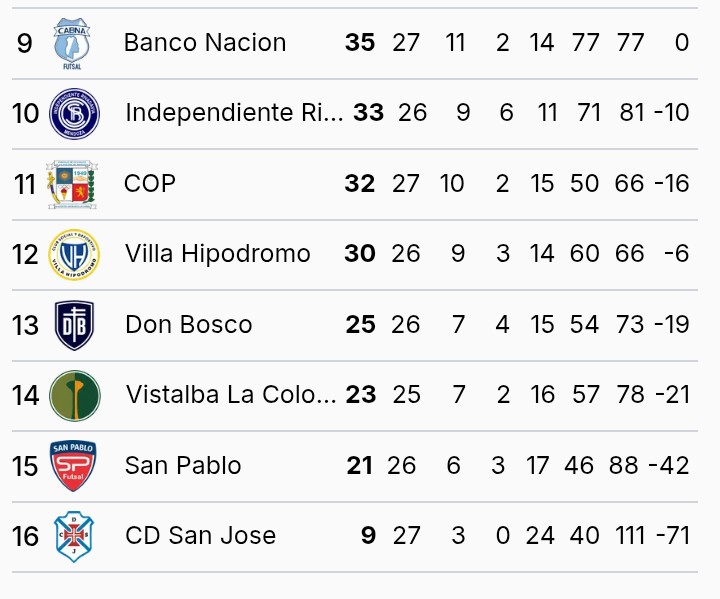Viewport: 720px width, 599px height.
Task: Open the Villa Hipodromo team page
Action: coord(218,254)
